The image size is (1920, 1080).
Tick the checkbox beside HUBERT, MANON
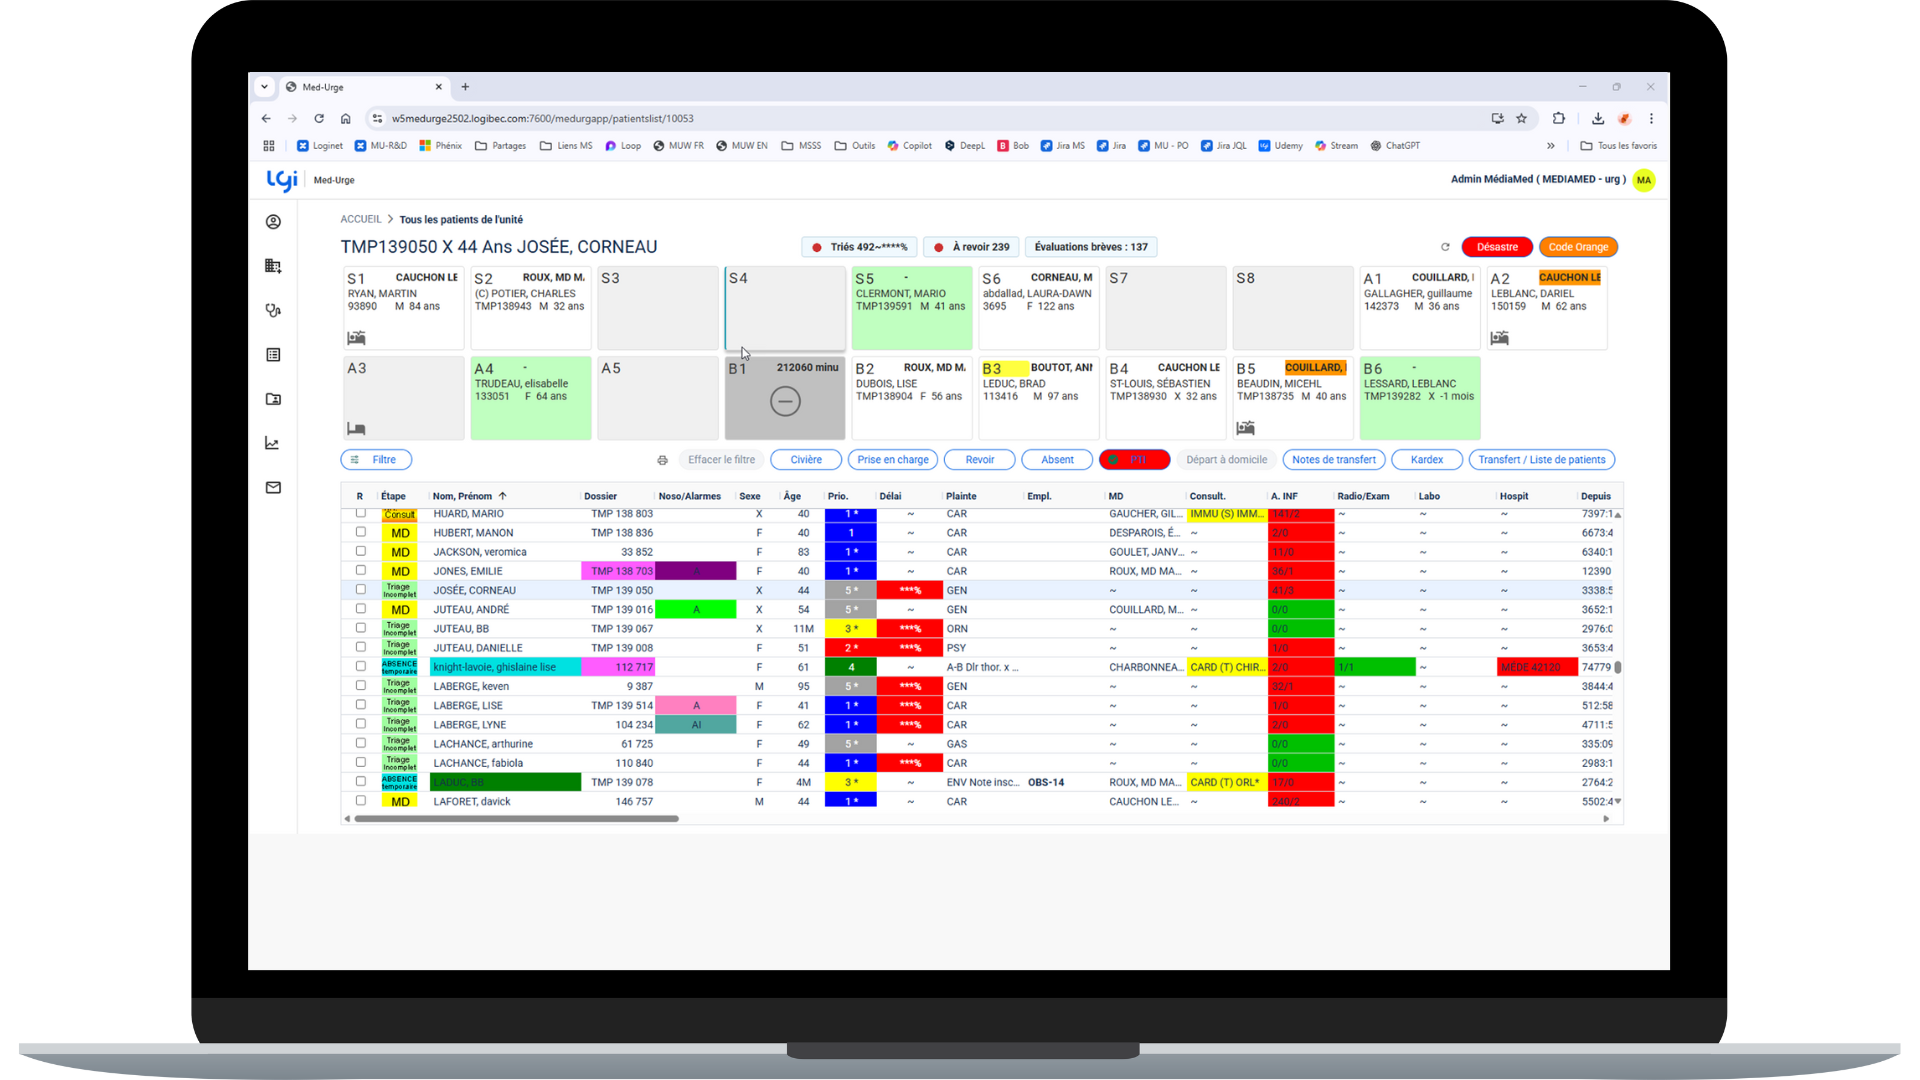tap(361, 532)
